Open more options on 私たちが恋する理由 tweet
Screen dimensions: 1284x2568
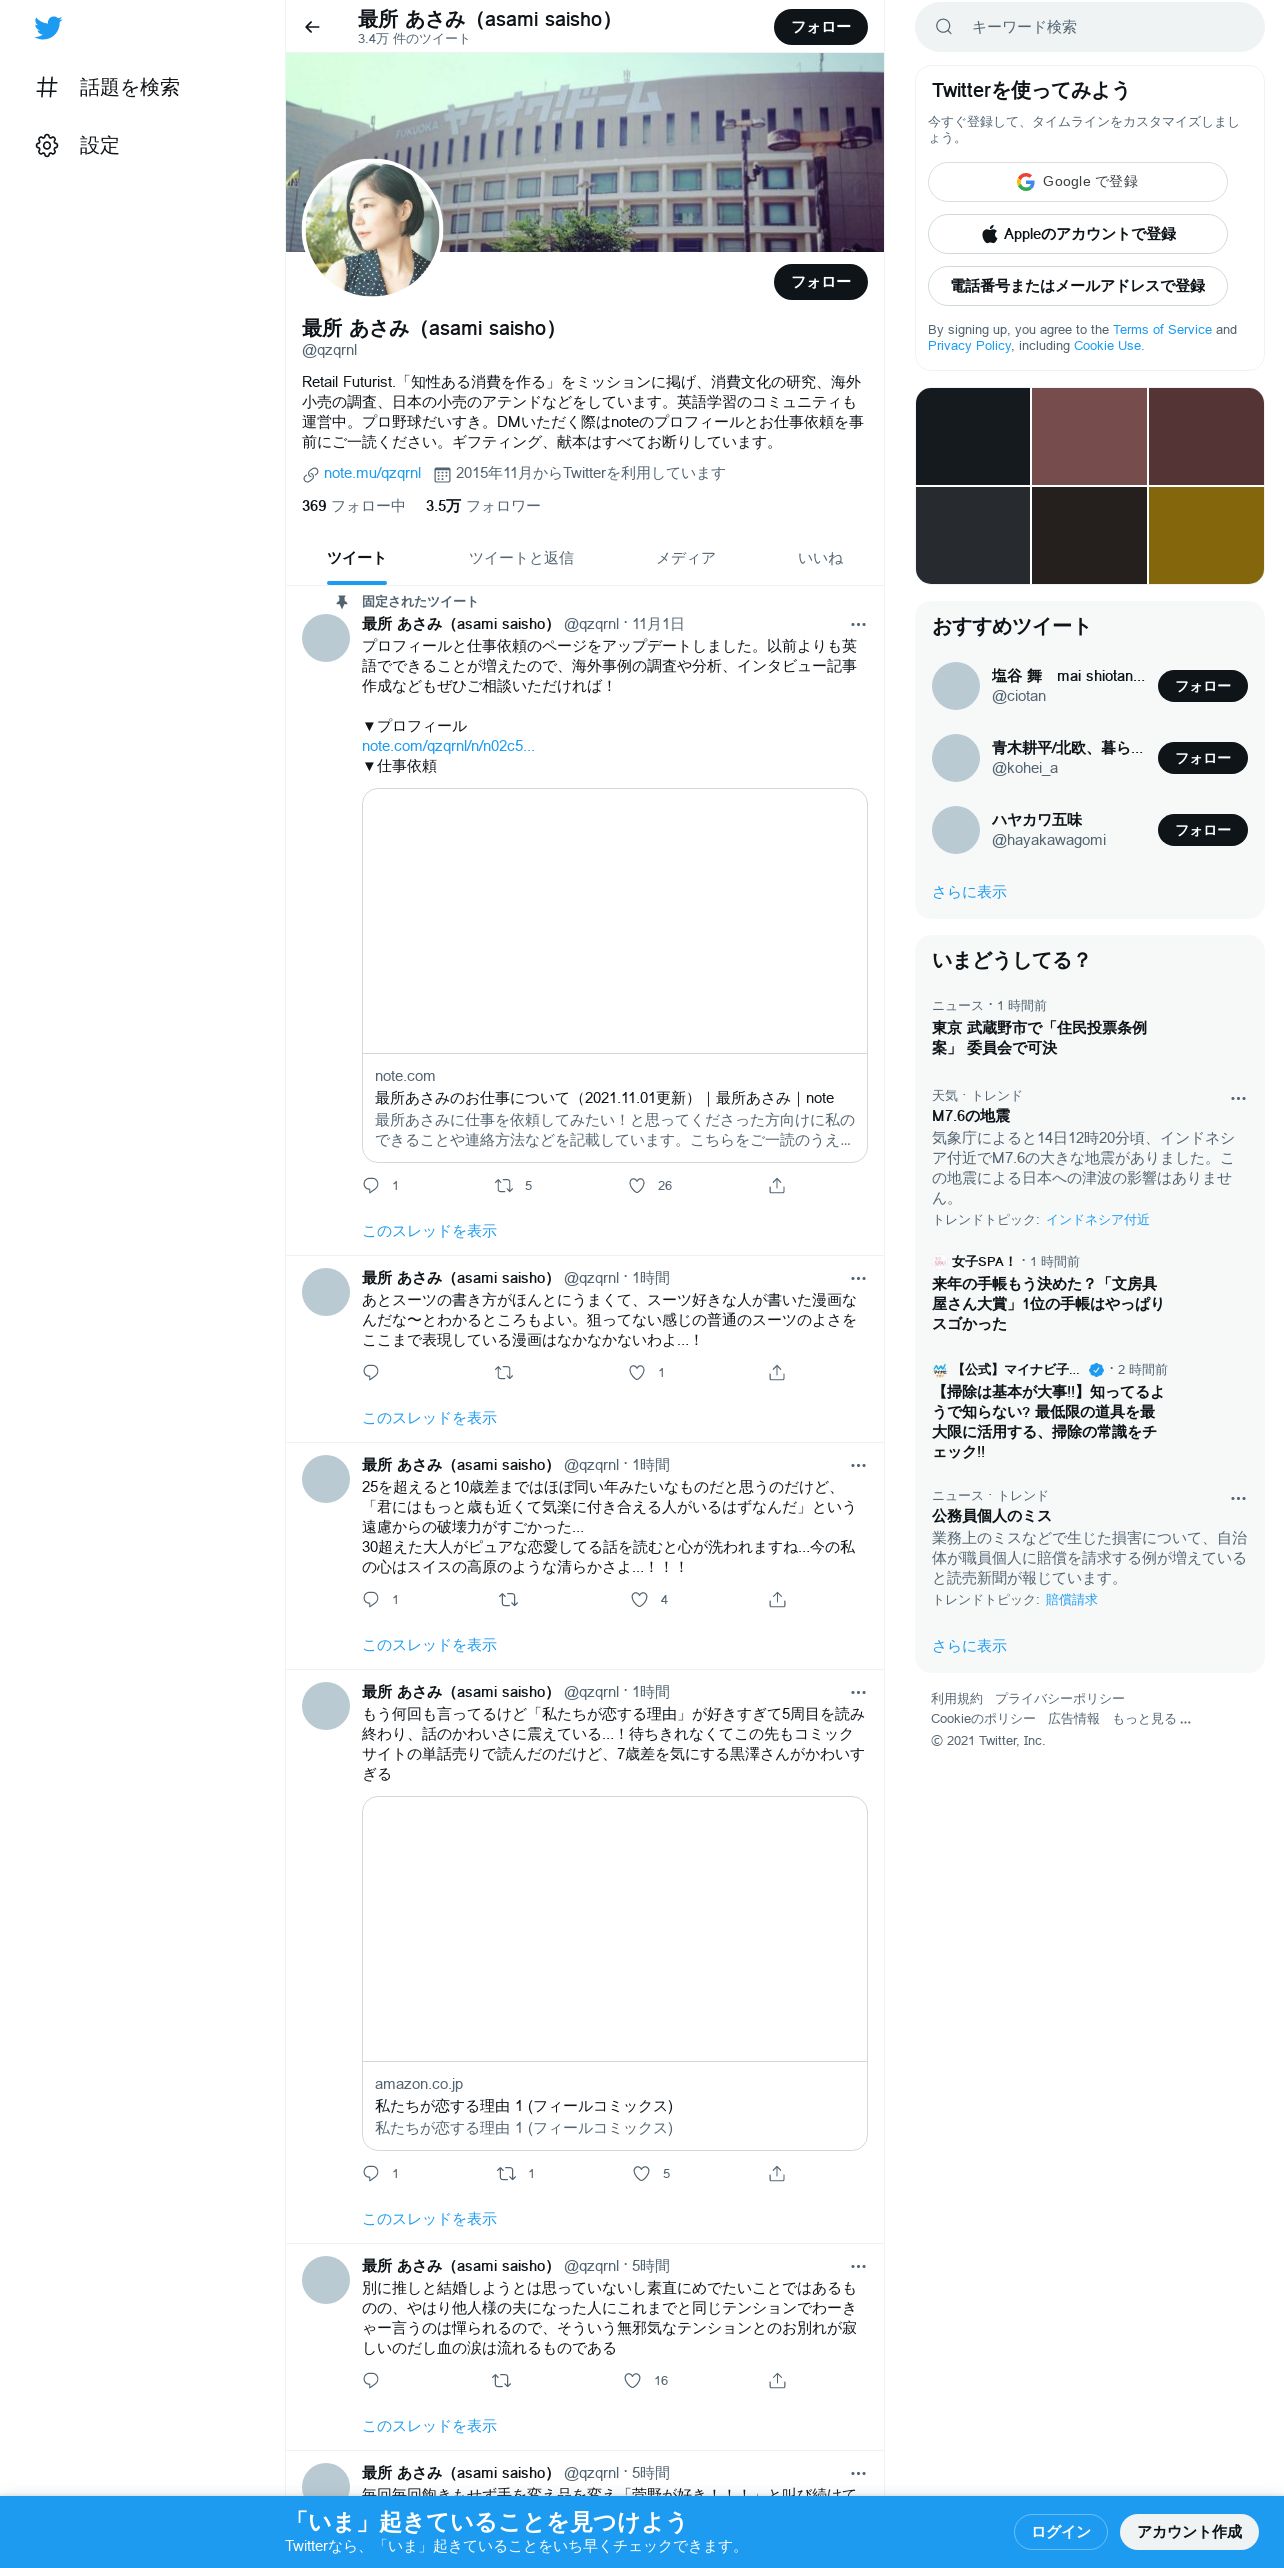858,1692
